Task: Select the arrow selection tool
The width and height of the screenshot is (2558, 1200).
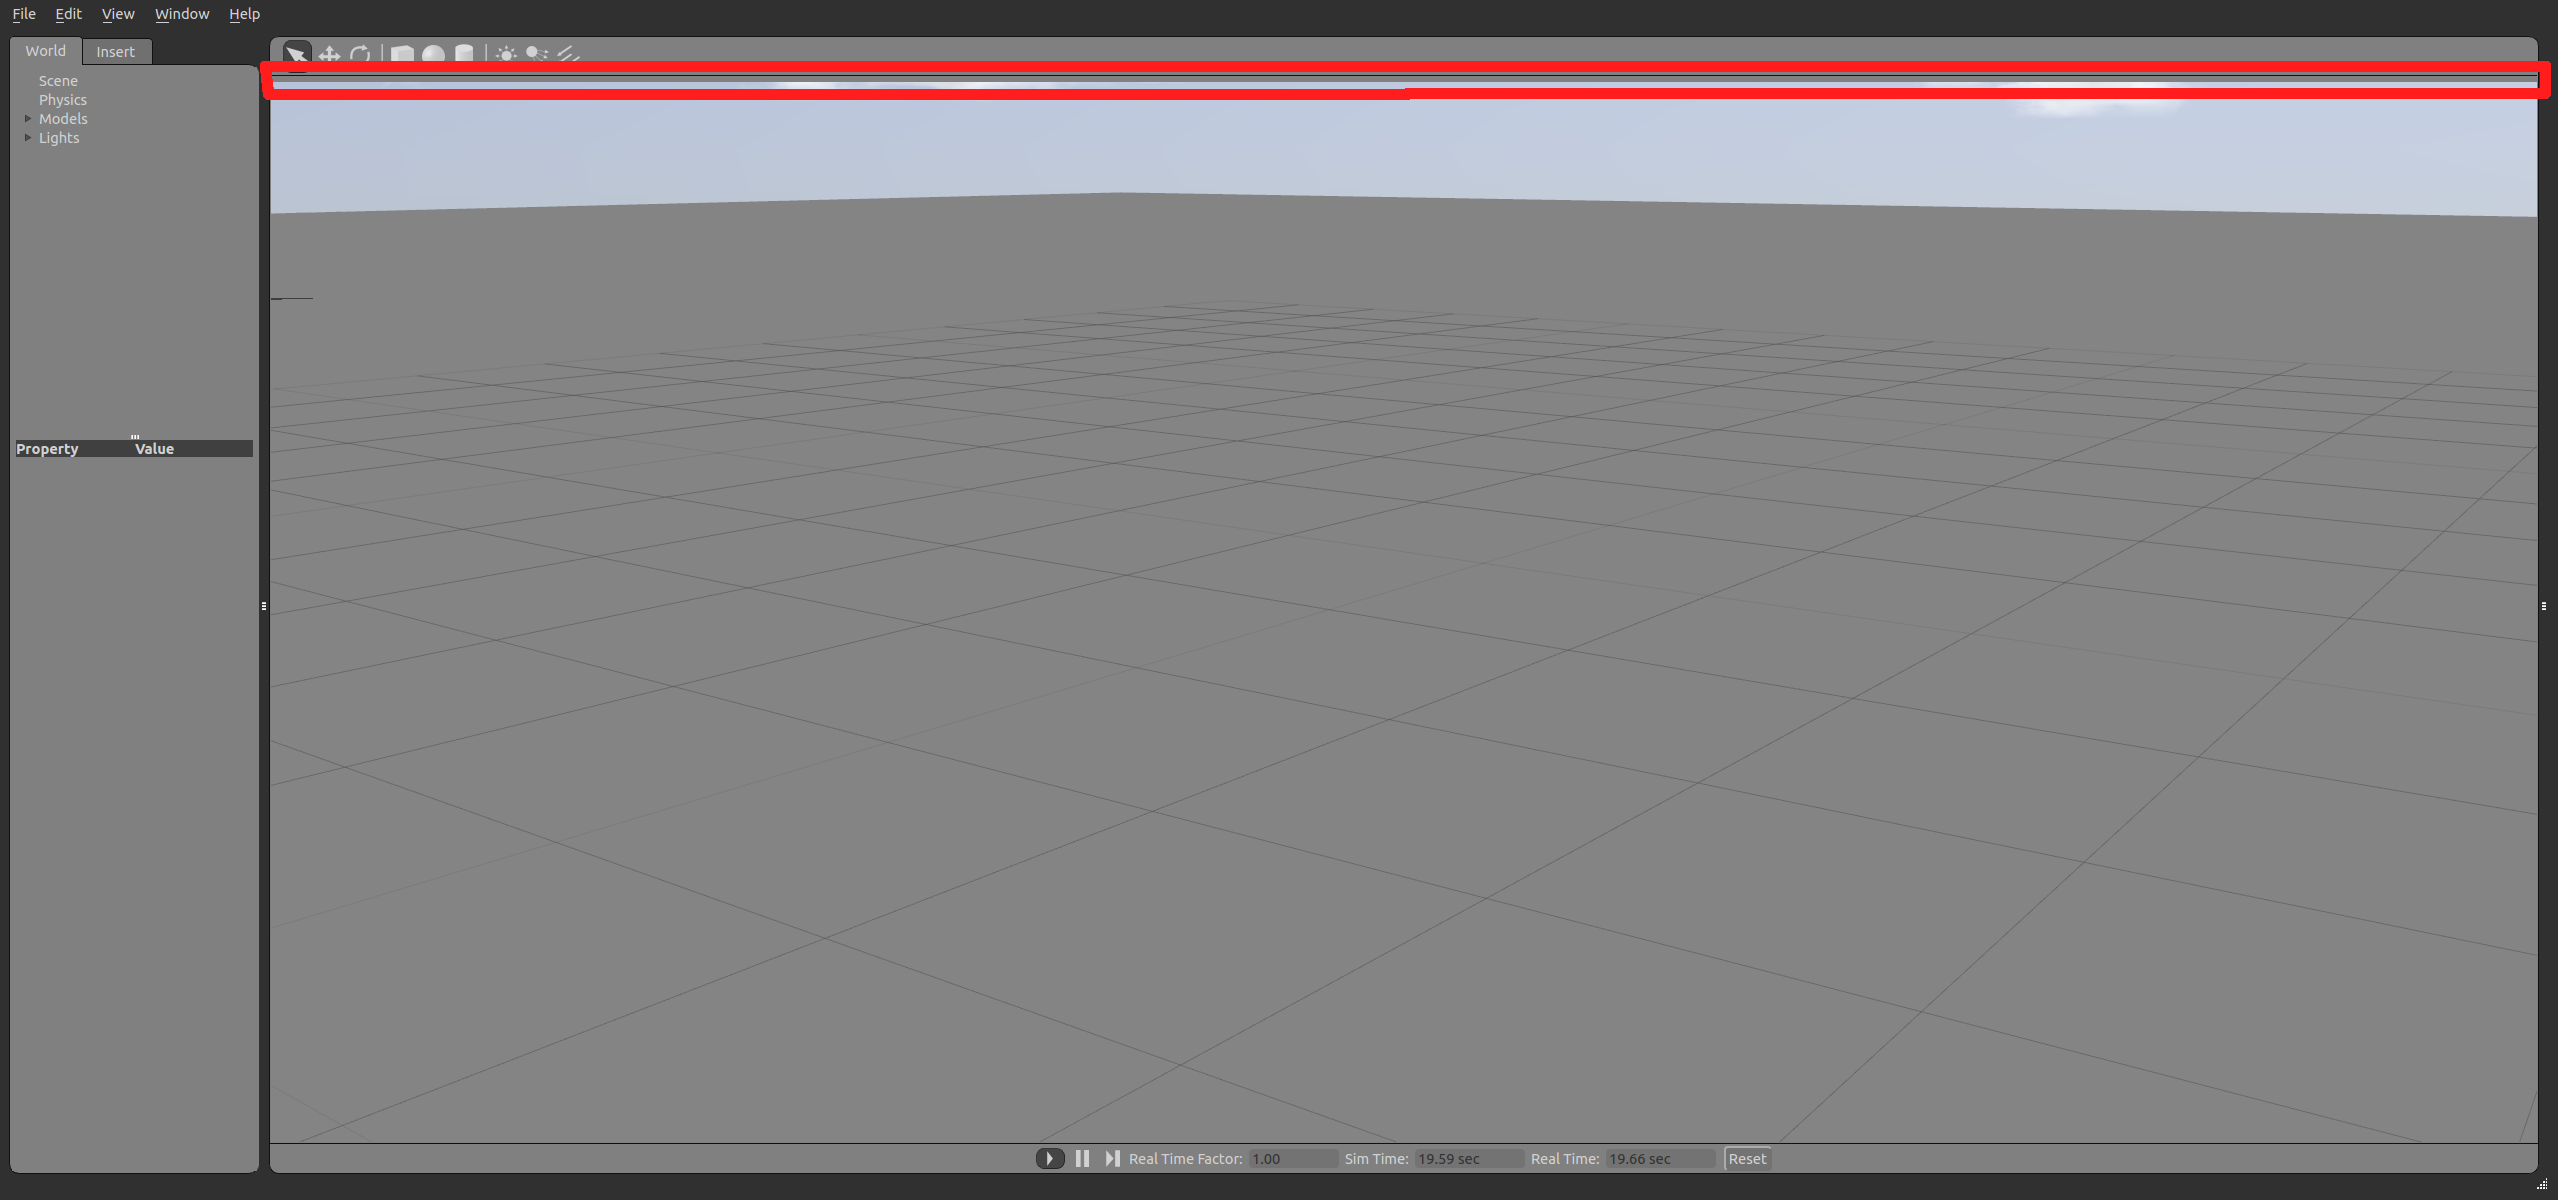Action: click(296, 54)
